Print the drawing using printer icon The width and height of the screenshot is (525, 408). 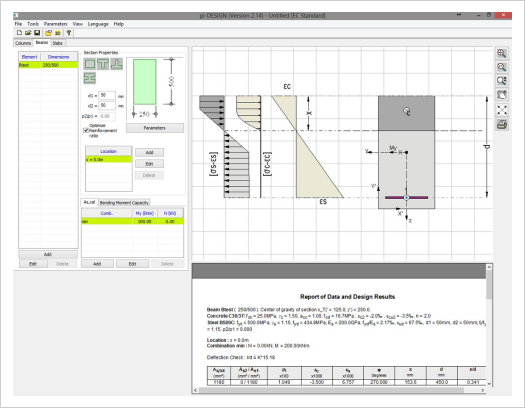tap(501, 125)
